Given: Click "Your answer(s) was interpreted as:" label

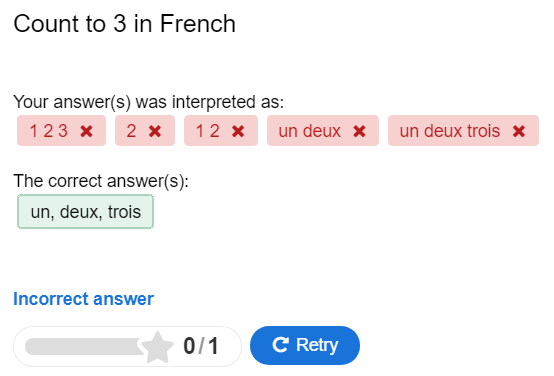Looking at the screenshot, I should (x=148, y=102).
